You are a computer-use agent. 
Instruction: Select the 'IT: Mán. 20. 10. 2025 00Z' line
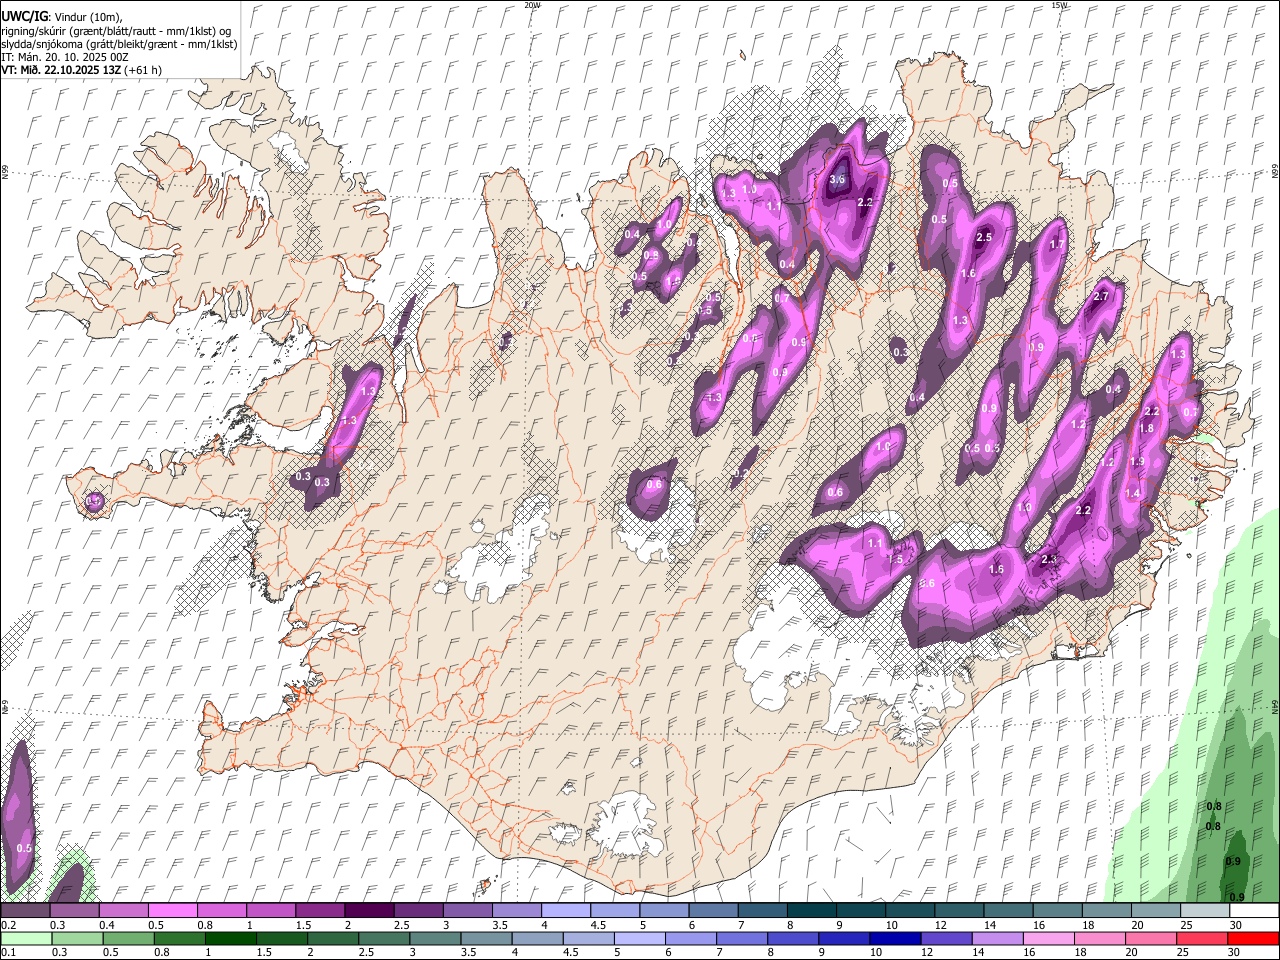(x=65, y=57)
